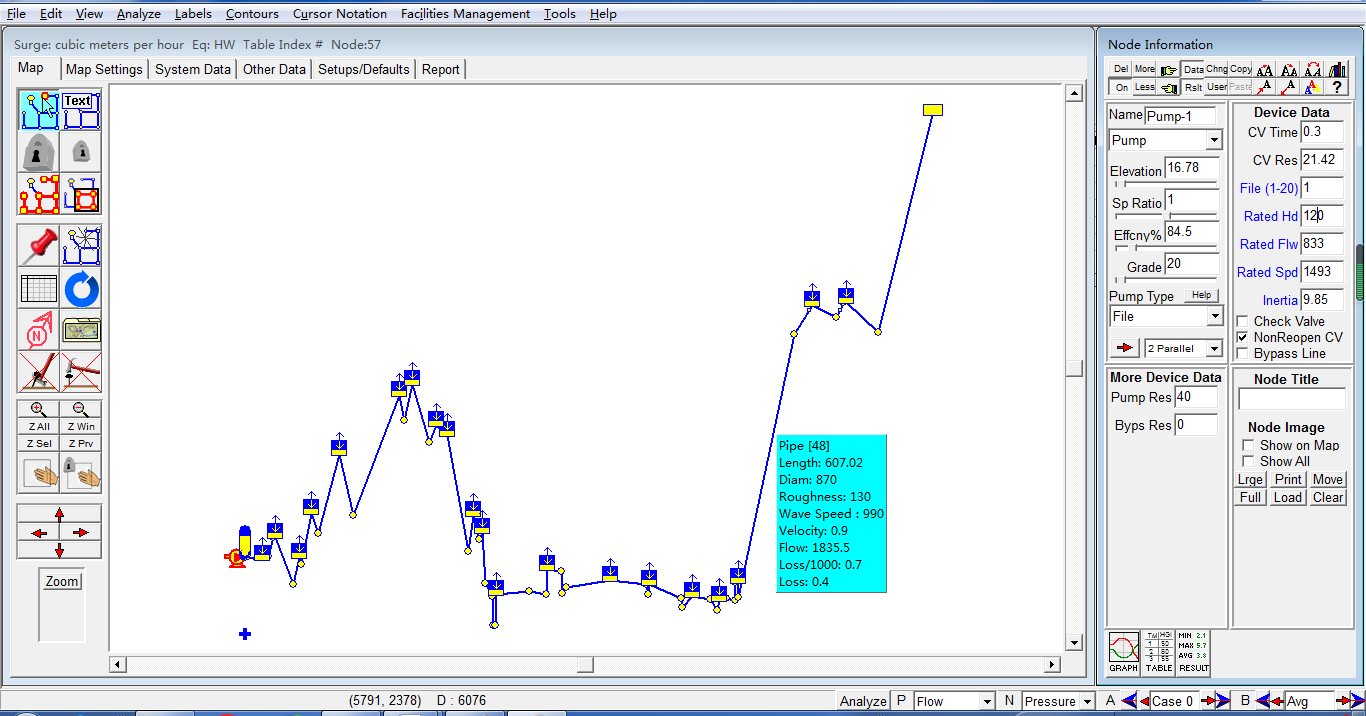The width and height of the screenshot is (1366, 716).
Task: Click blue previous arrow before Case 0
Action: (1129, 701)
